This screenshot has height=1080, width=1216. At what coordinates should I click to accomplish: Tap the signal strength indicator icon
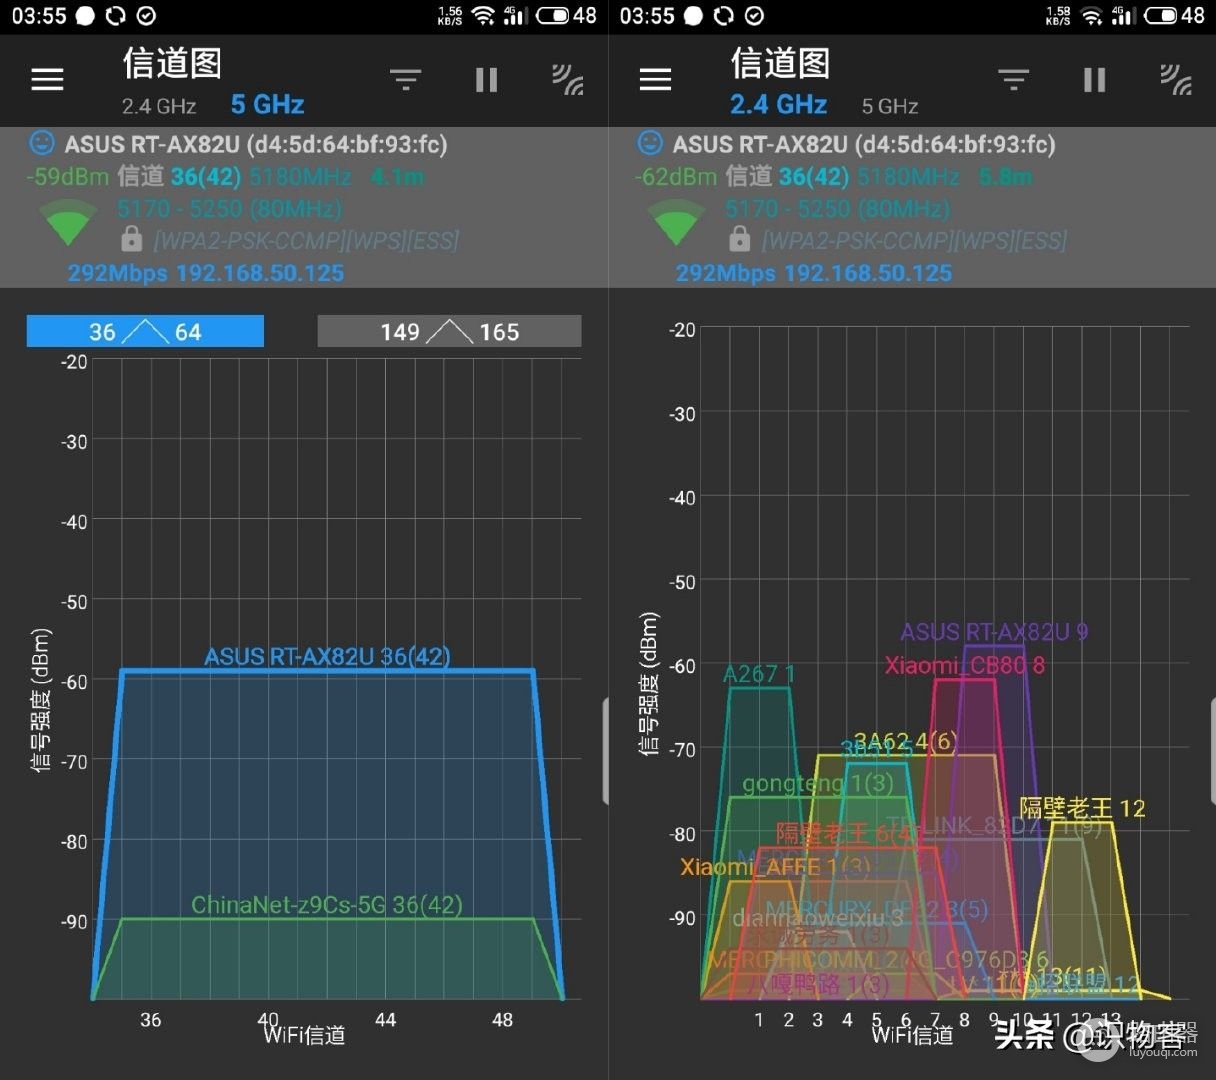coord(568,79)
